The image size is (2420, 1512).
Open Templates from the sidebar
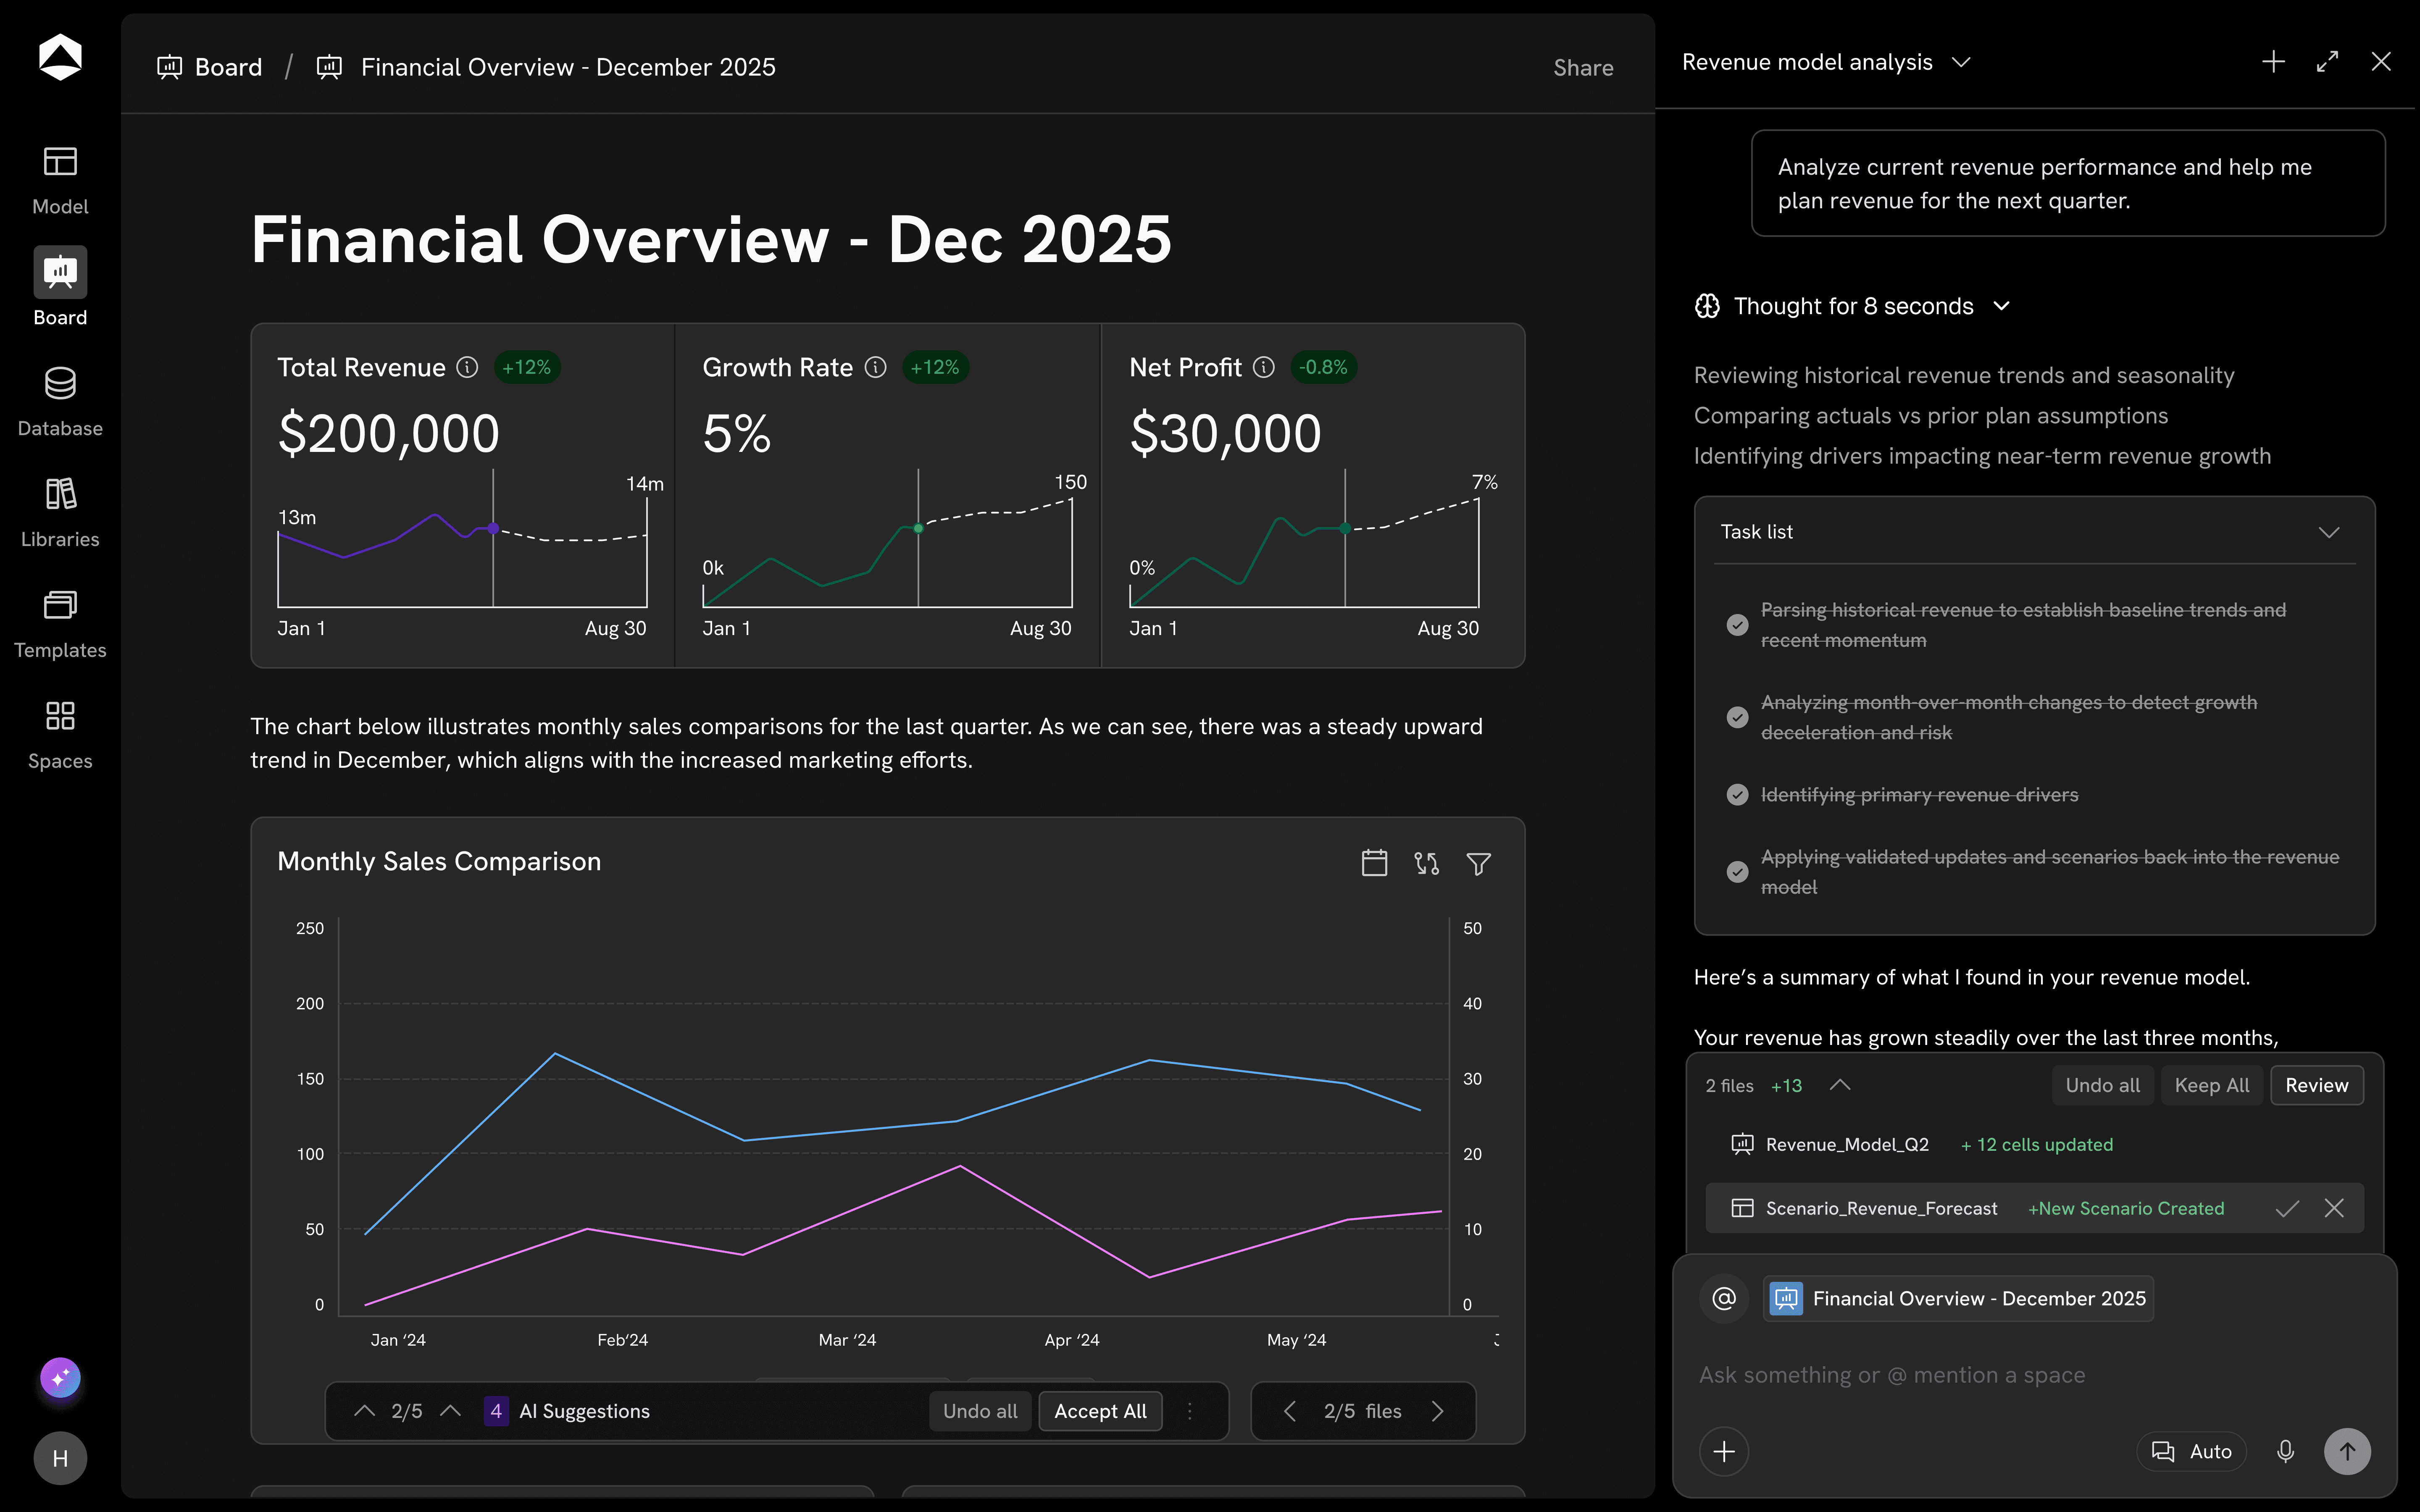60,622
